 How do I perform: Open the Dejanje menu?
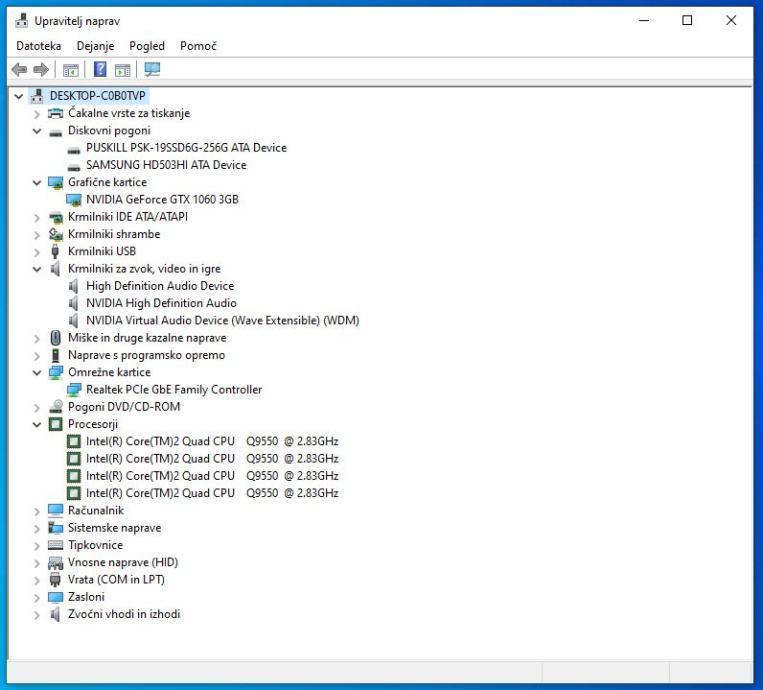95,46
